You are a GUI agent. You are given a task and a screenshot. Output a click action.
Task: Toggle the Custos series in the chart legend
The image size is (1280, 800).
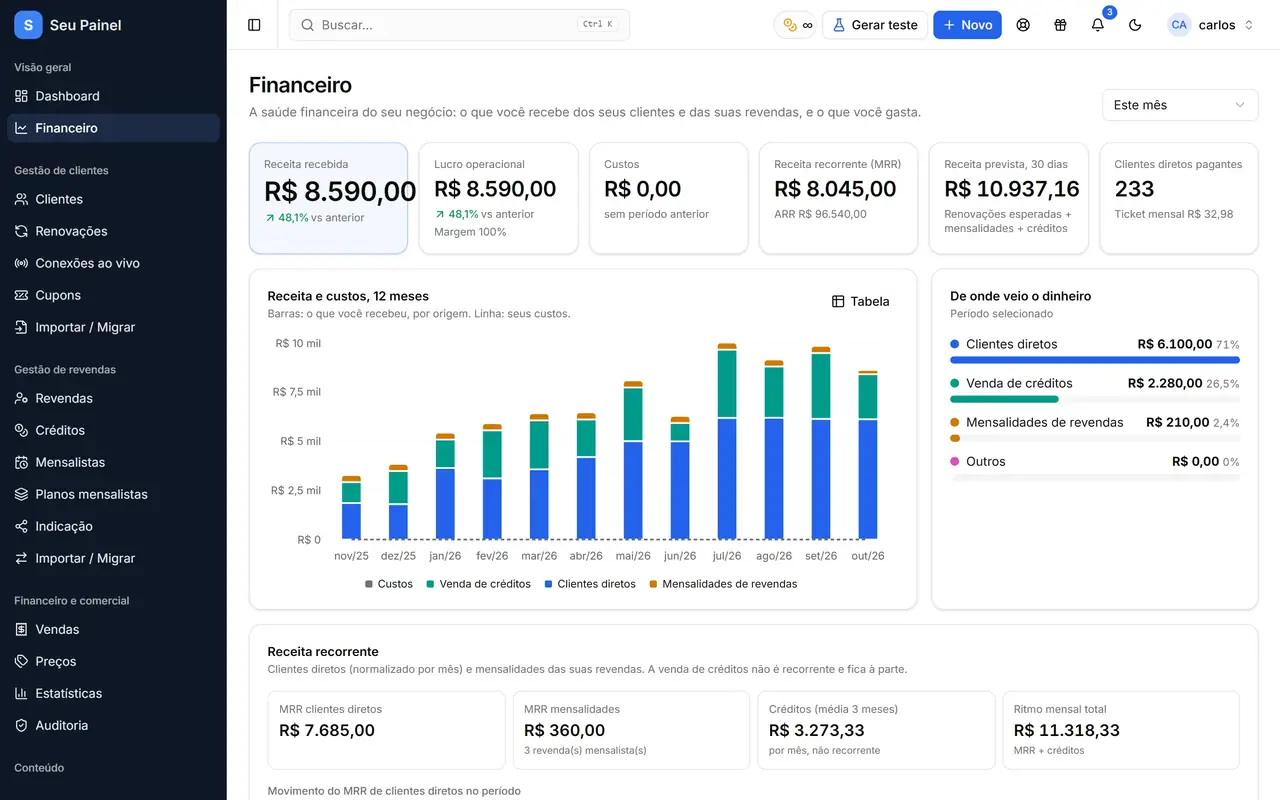[x=389, y=584]
